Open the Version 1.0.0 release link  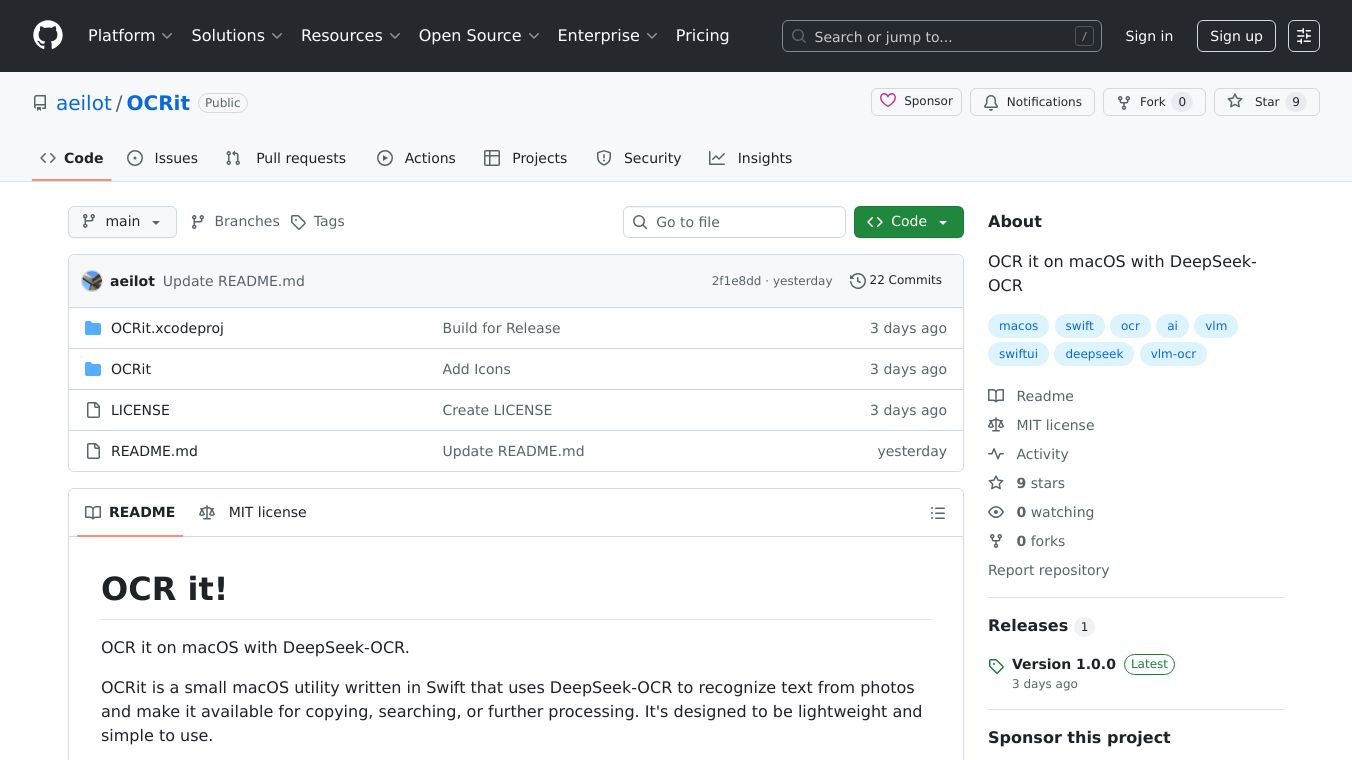pyautogui.click(x=1063, y=664)
